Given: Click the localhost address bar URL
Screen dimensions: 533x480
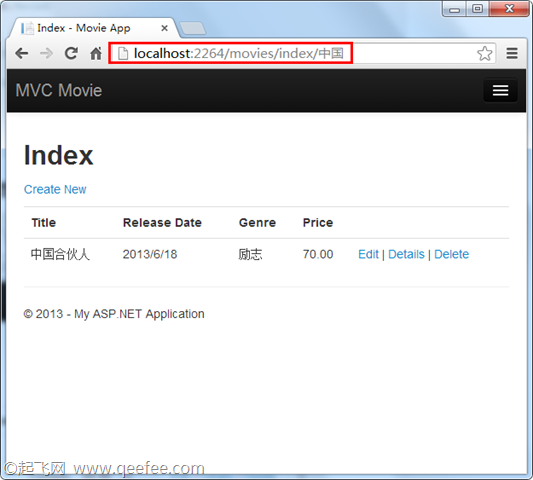Looking at the screenshot, I should click(x=239, y=53).
